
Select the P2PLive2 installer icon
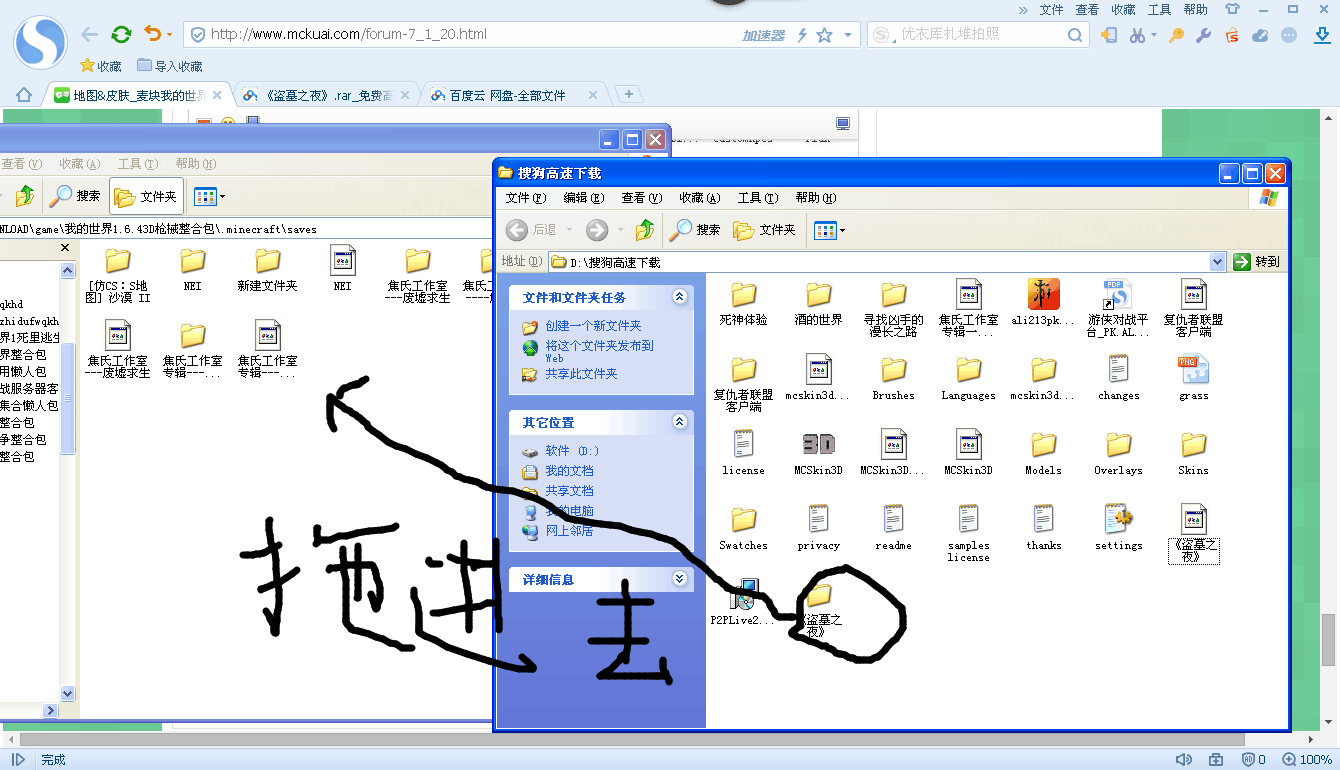744,594
